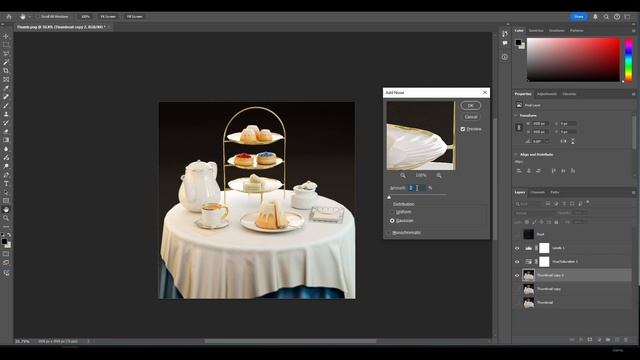Switch to the Gradients tab
The image size is (640, 360).
click(556, 31)
